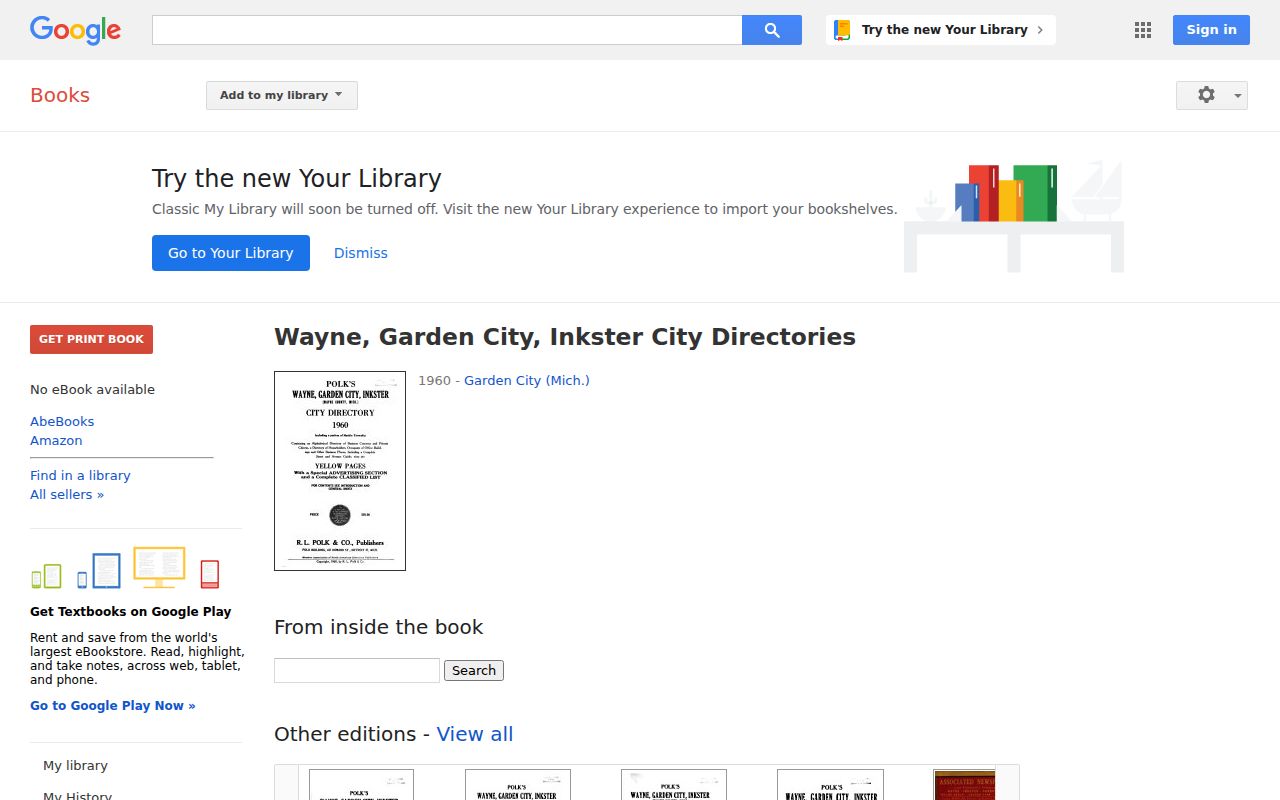
Task: Open Try the new Your Library promo
Action: [x=941, y=30]
